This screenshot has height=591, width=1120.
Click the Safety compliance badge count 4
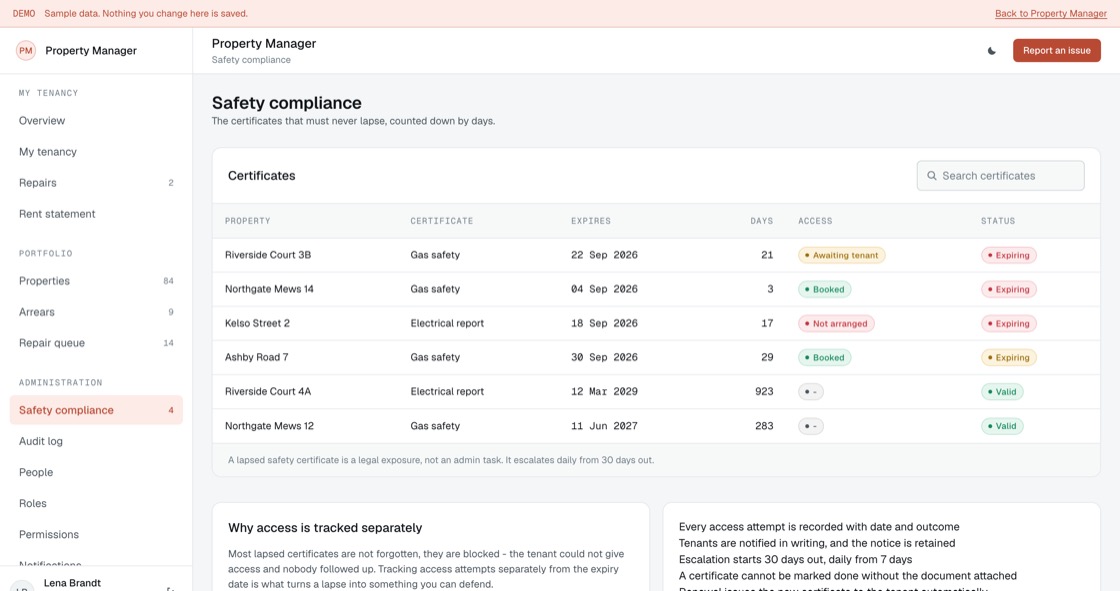pos(171,410)
